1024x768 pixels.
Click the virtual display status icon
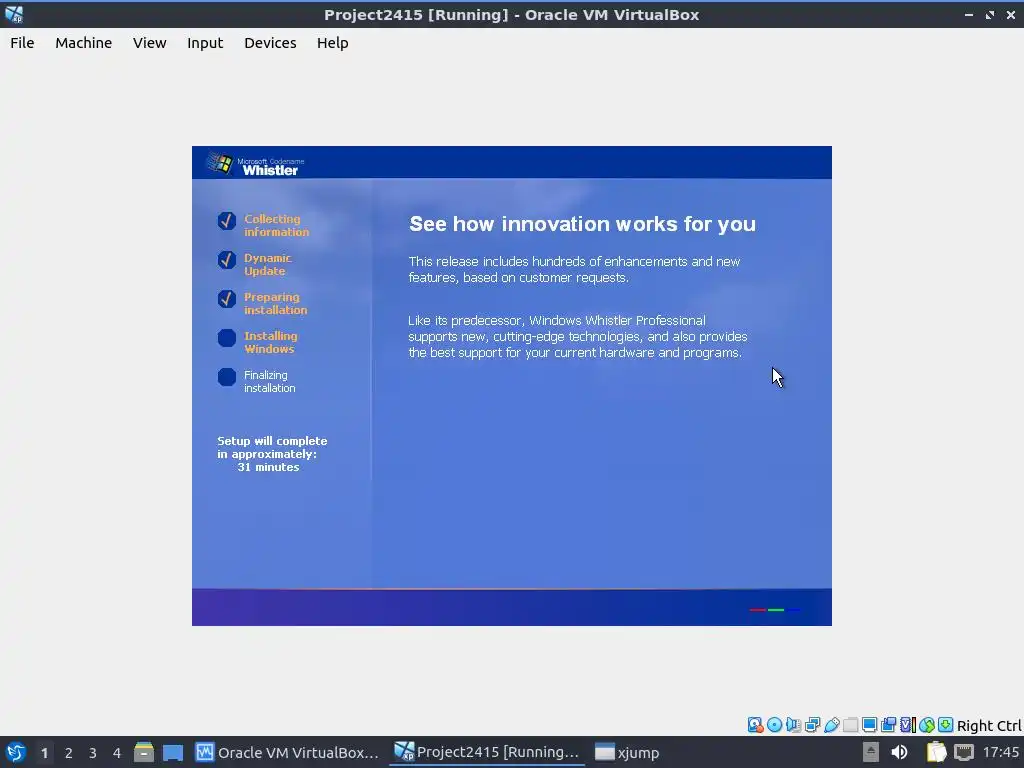(869, 725)
